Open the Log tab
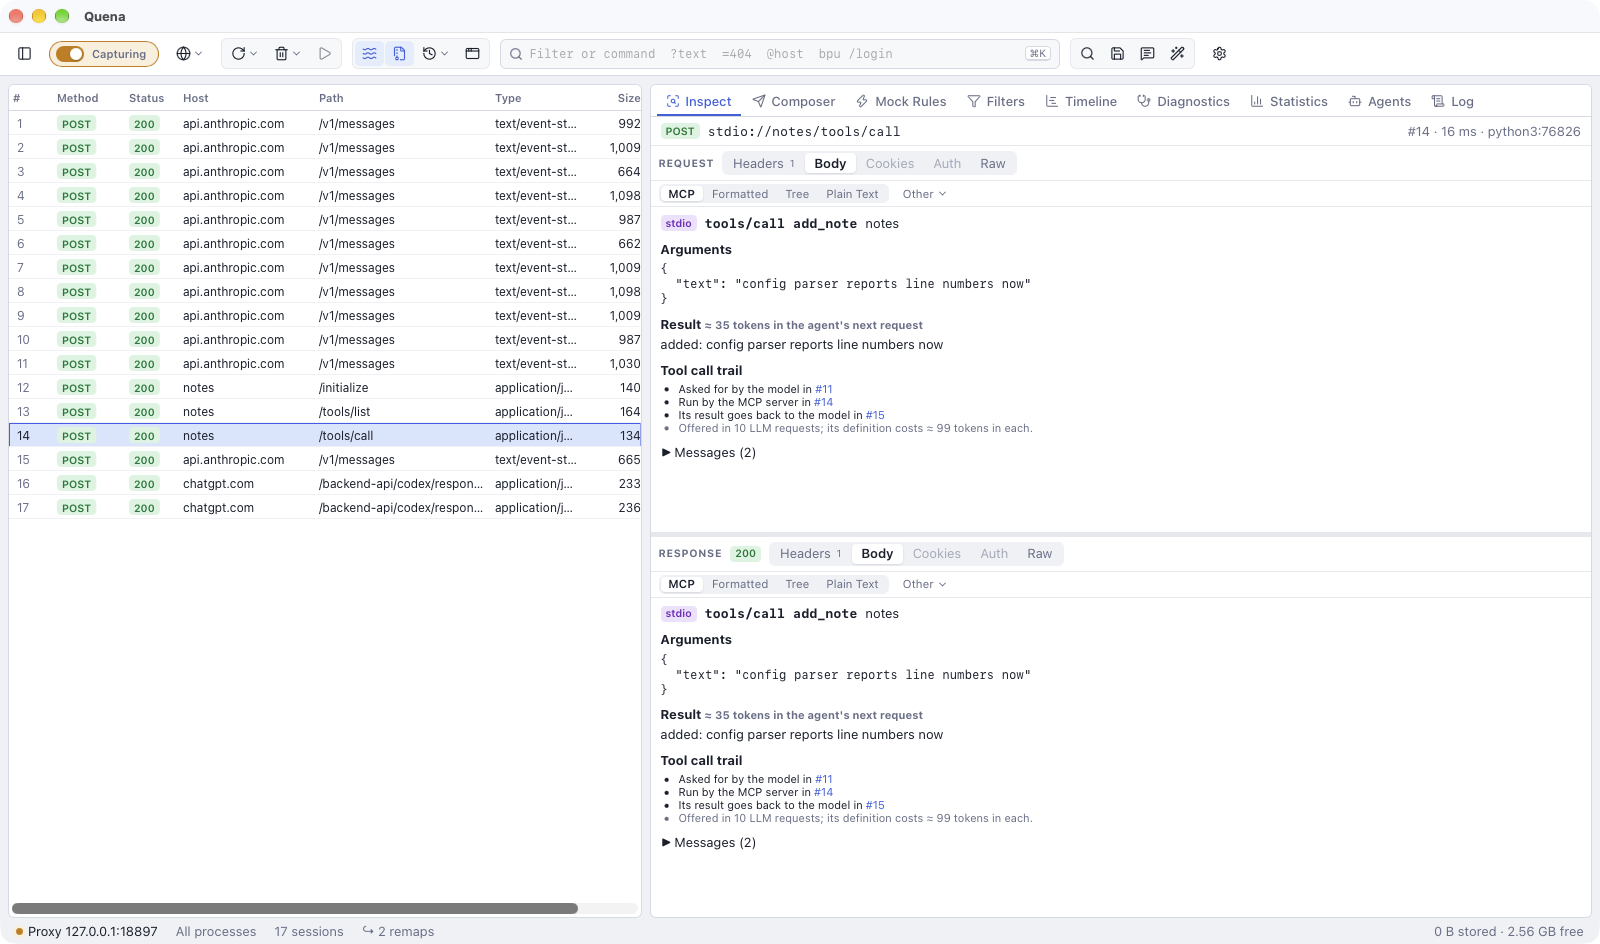The width and height of the screenshot is (1600, 944). [x=1453, y=102]
